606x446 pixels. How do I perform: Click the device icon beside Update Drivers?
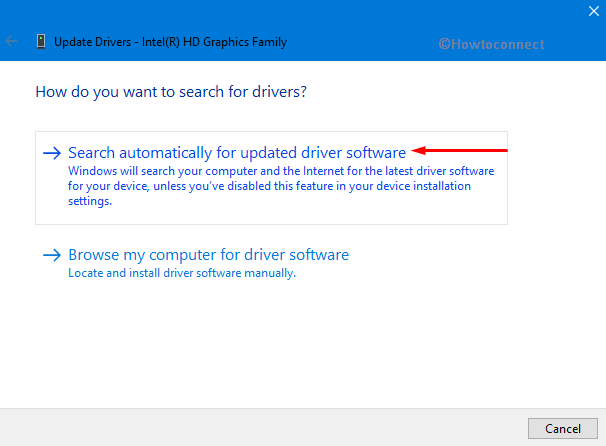(41, 41)
